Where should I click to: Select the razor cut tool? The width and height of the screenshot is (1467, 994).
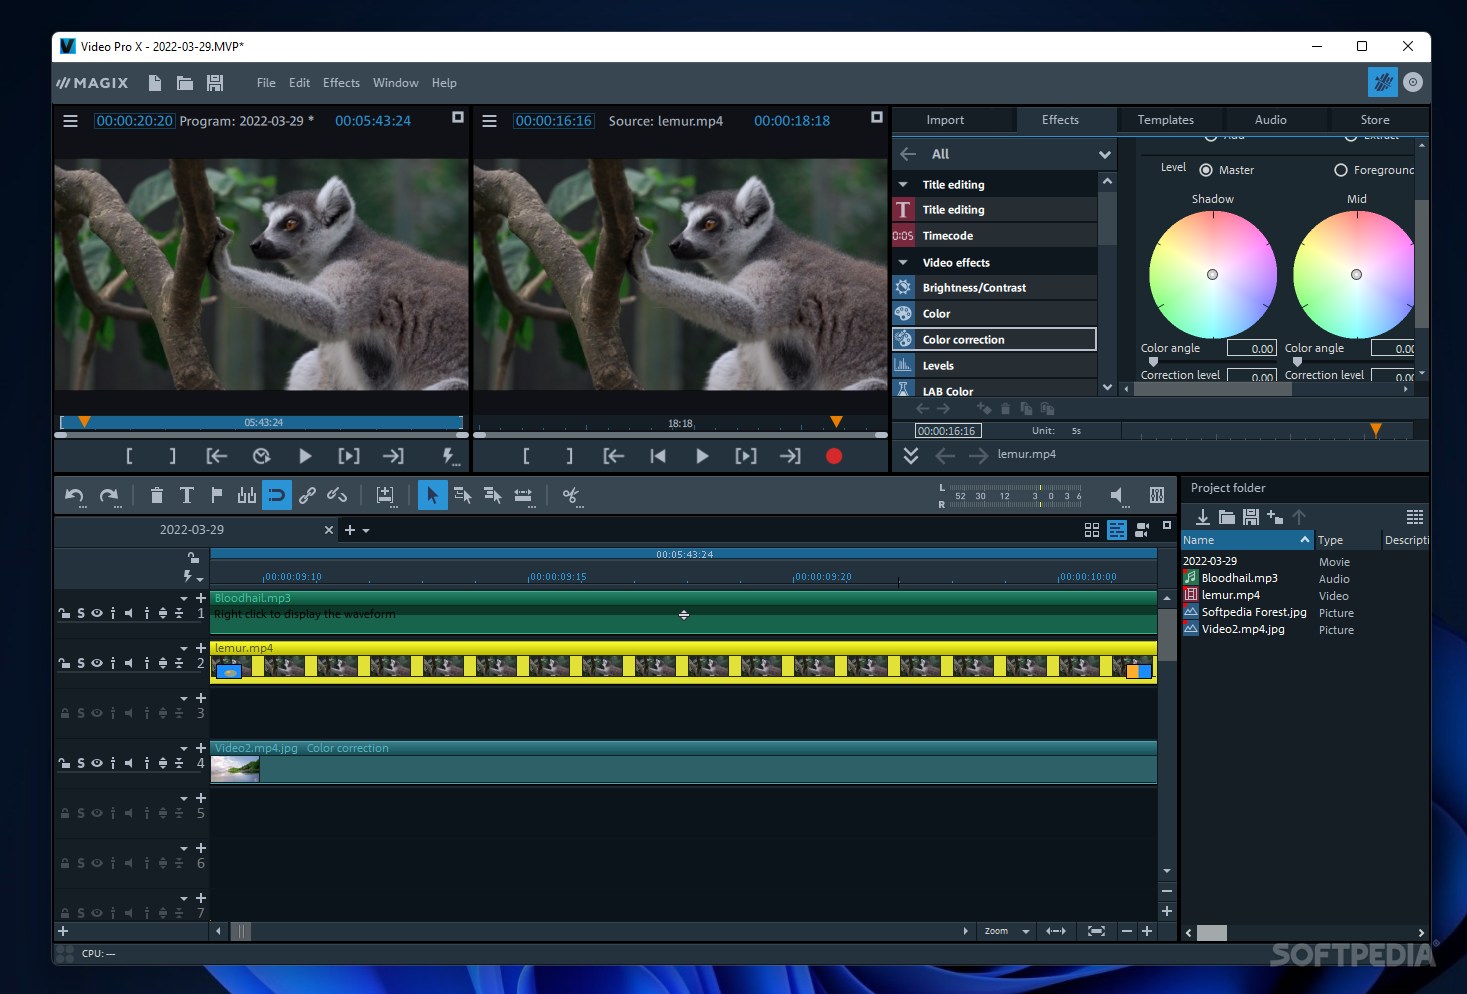click(x=573, y=495)
